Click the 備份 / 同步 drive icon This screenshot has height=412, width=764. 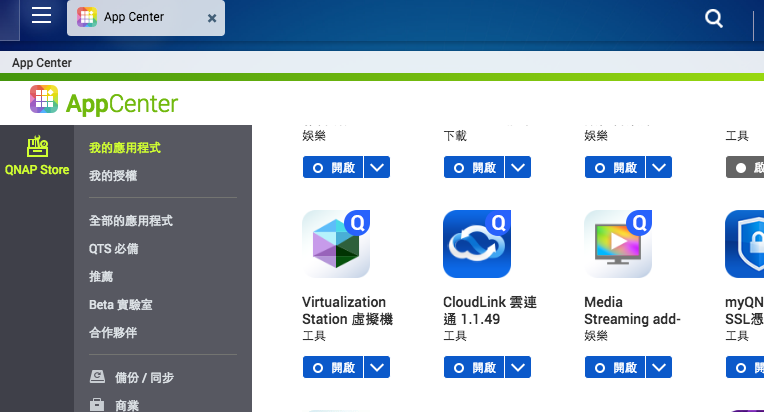pyautogui.click(x=97, y=376)
